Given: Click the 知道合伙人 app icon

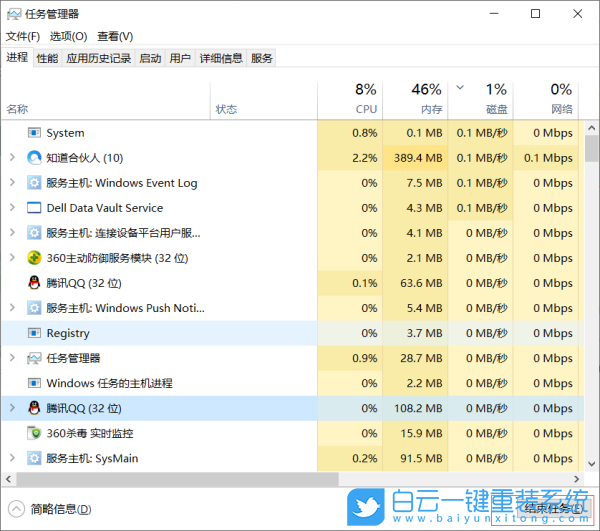Looking at the screenshot, I should 34,158.
